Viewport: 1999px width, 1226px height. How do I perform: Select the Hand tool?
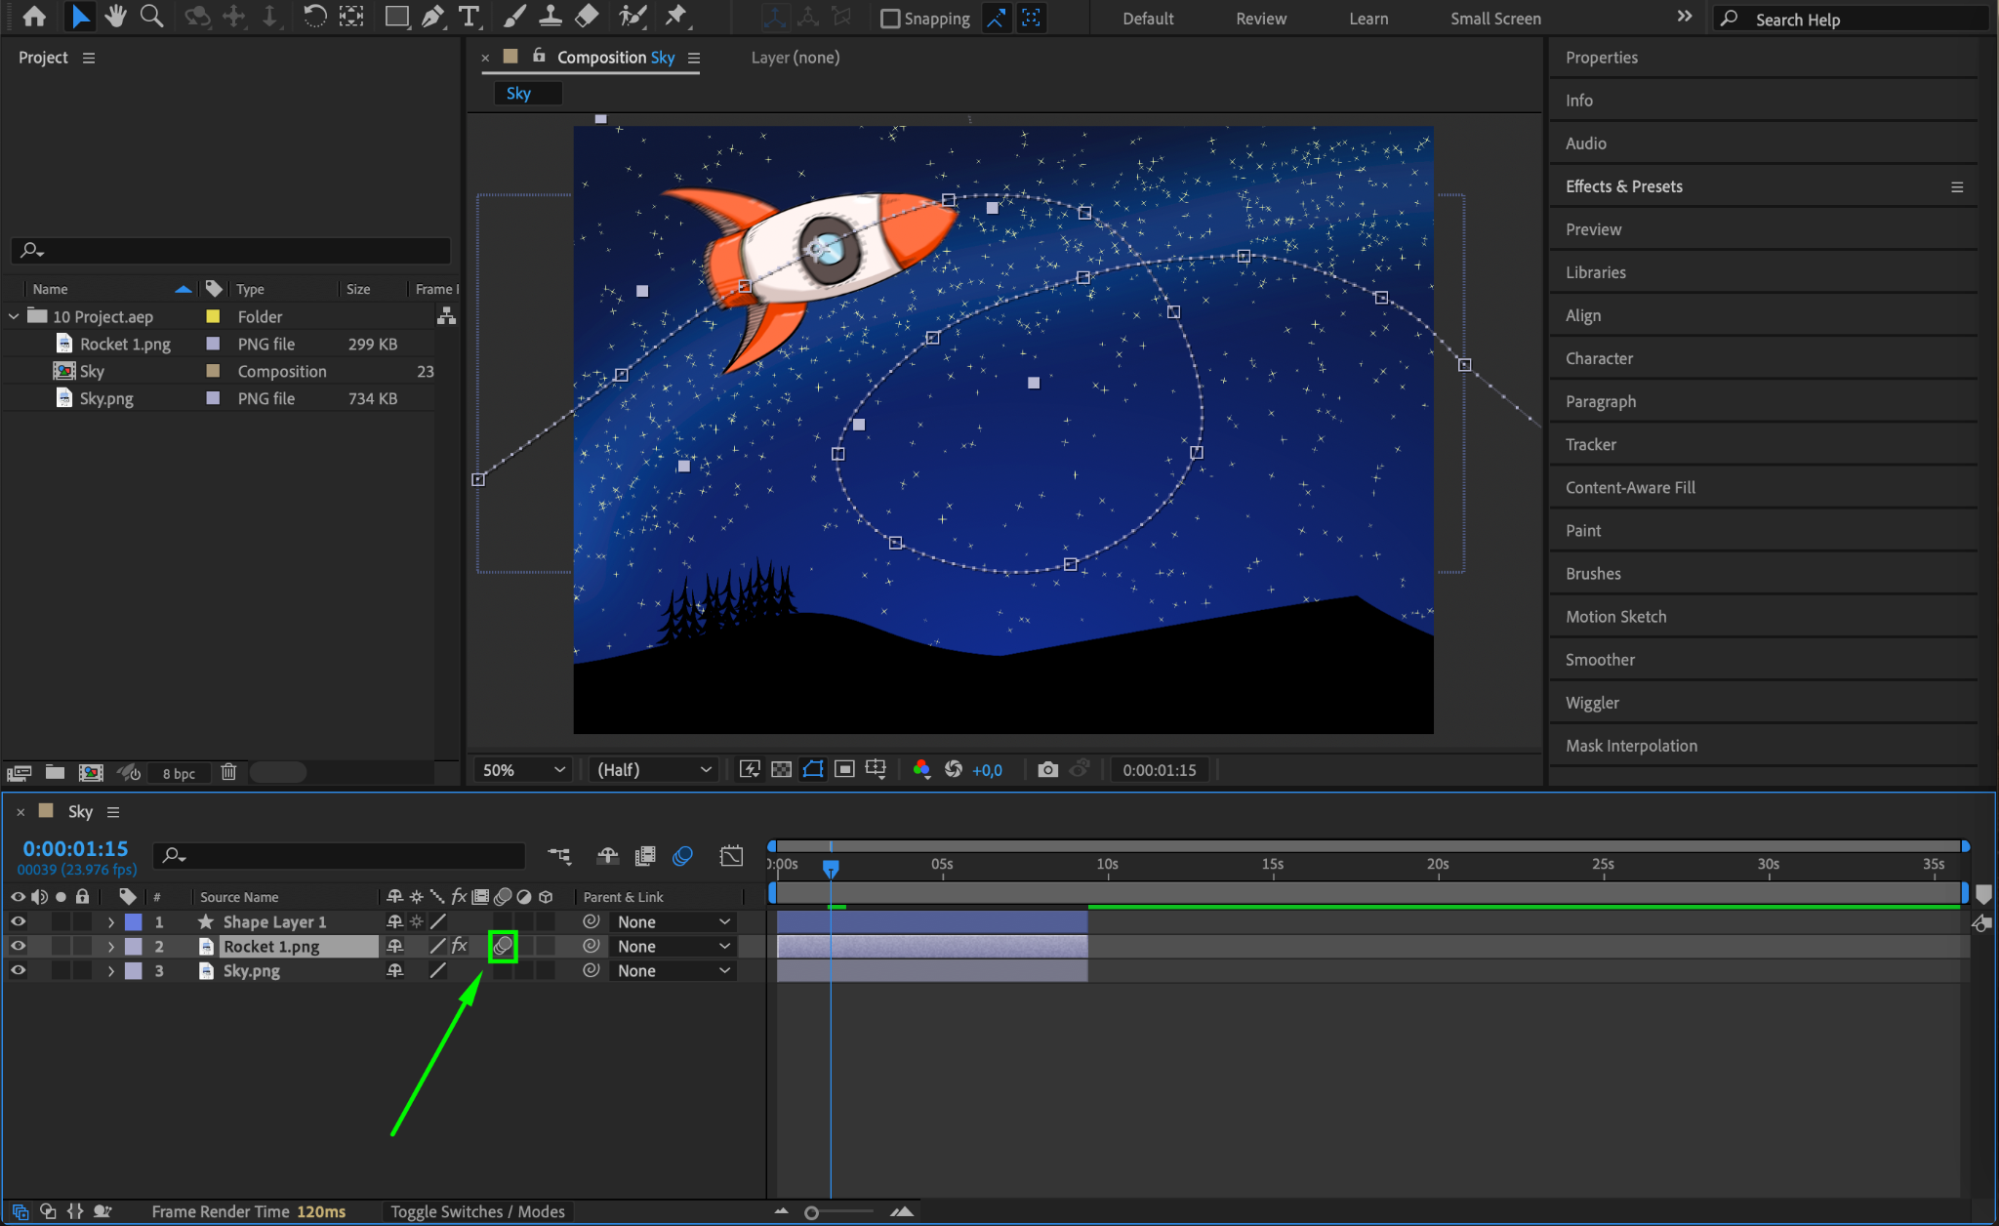pos(116,16)
